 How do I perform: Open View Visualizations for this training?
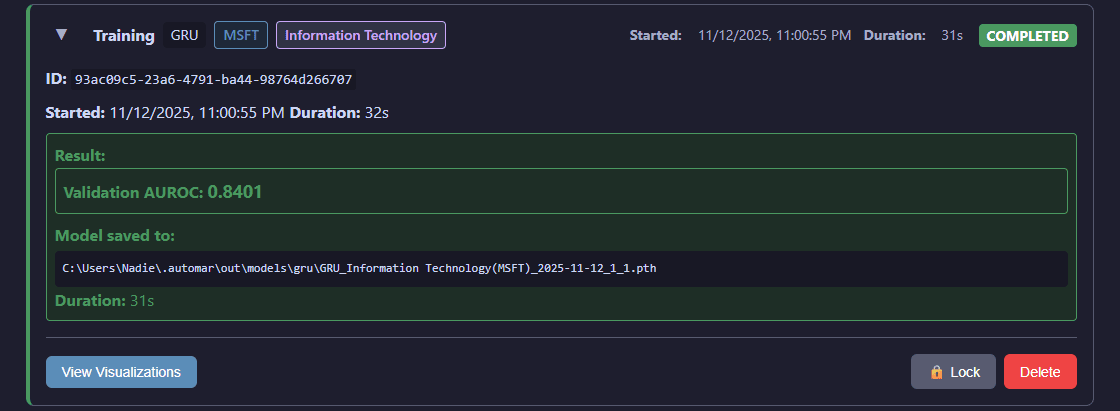tap(121, 372)
